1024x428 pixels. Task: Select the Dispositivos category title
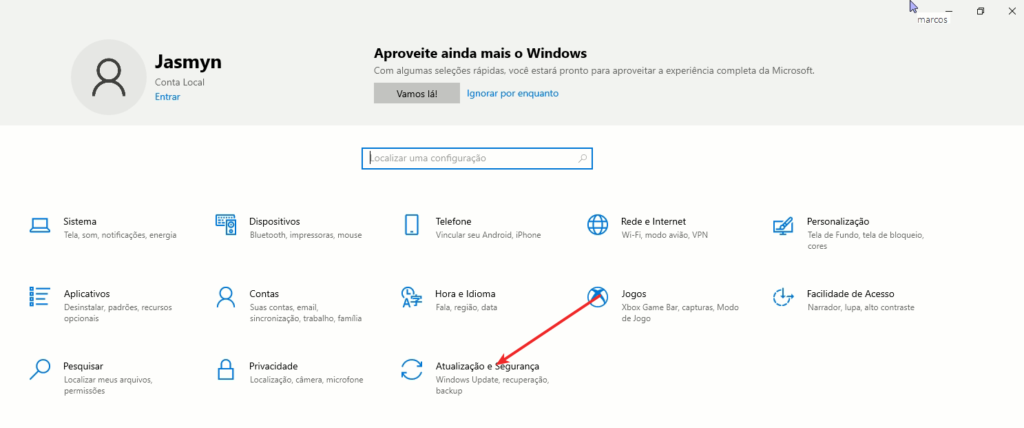[x=274, y=222]
